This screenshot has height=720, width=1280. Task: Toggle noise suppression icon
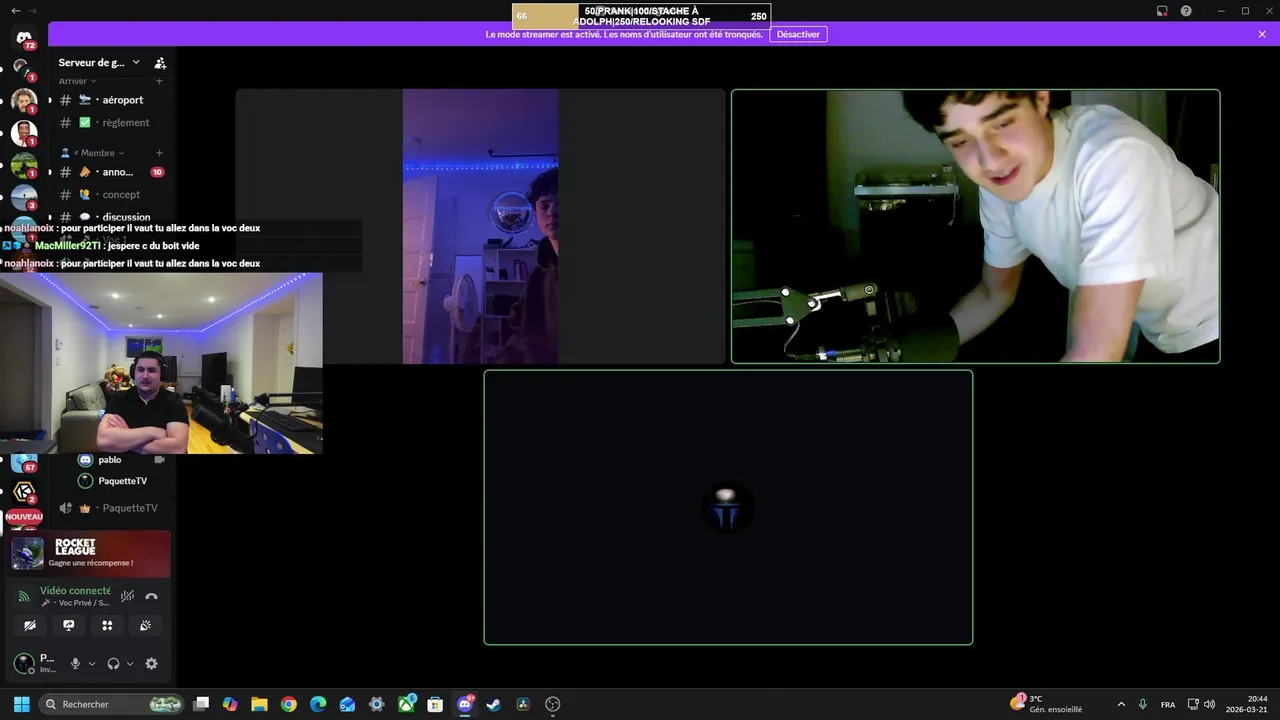tap(127, 596)
